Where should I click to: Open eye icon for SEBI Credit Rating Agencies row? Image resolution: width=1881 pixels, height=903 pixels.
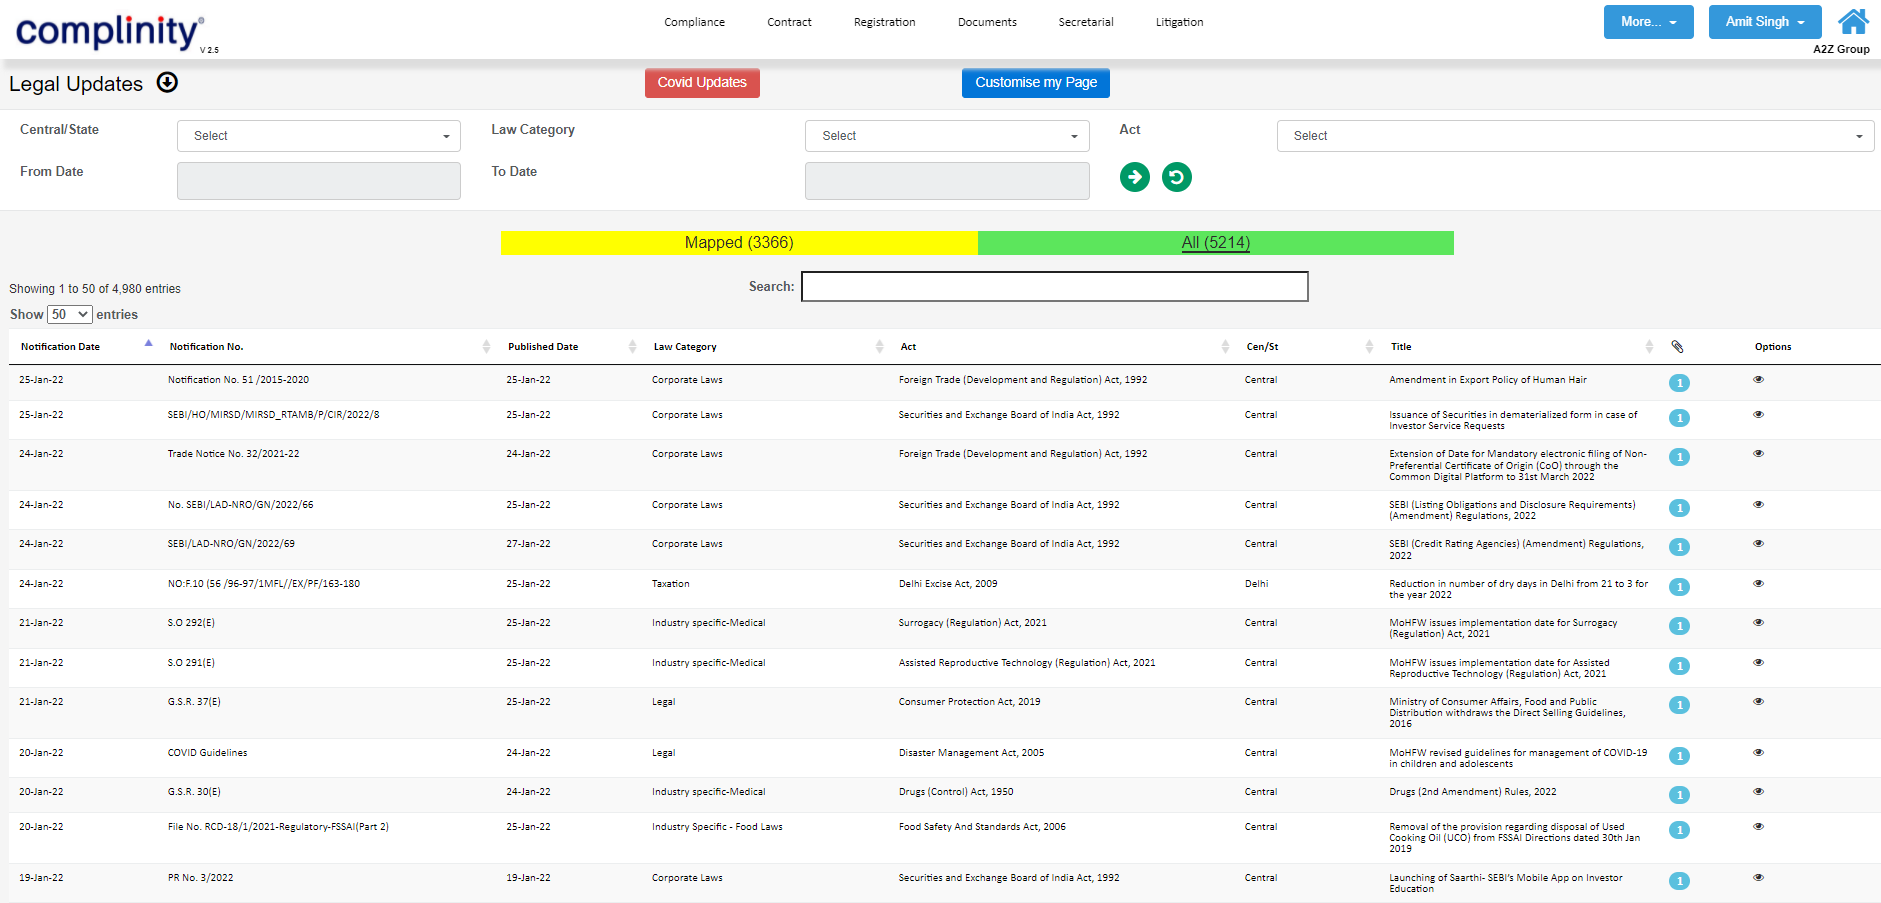(1758, 543)
